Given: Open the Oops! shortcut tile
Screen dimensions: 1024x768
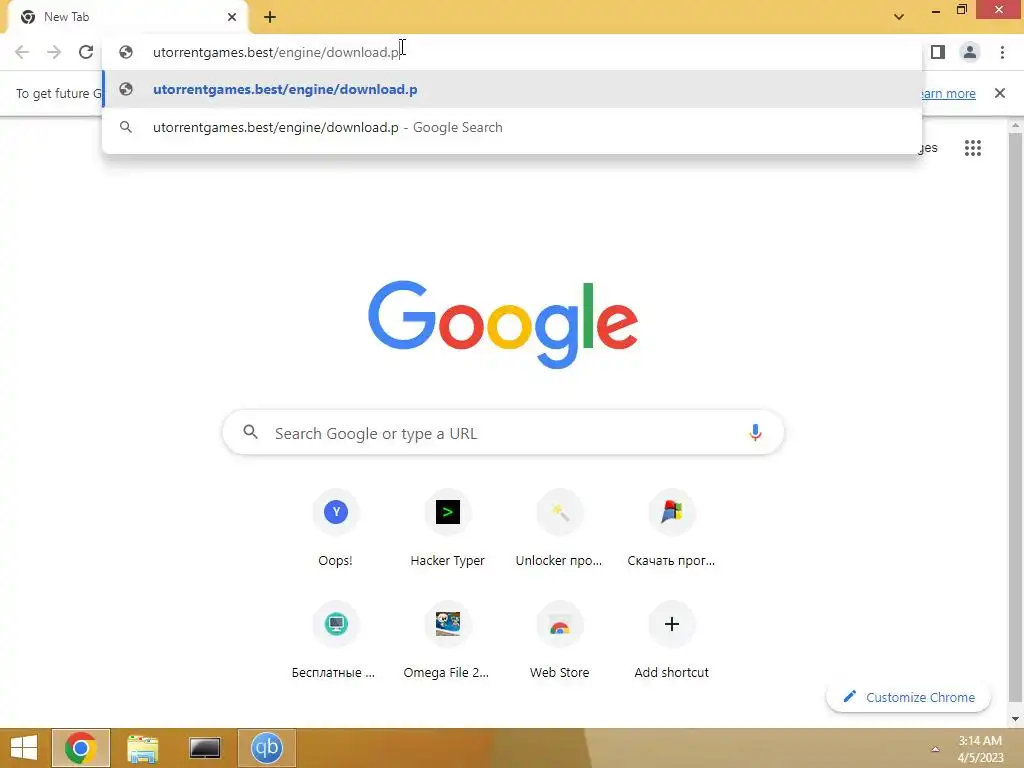Looking at the screenshot, I should tap(336, 529).
